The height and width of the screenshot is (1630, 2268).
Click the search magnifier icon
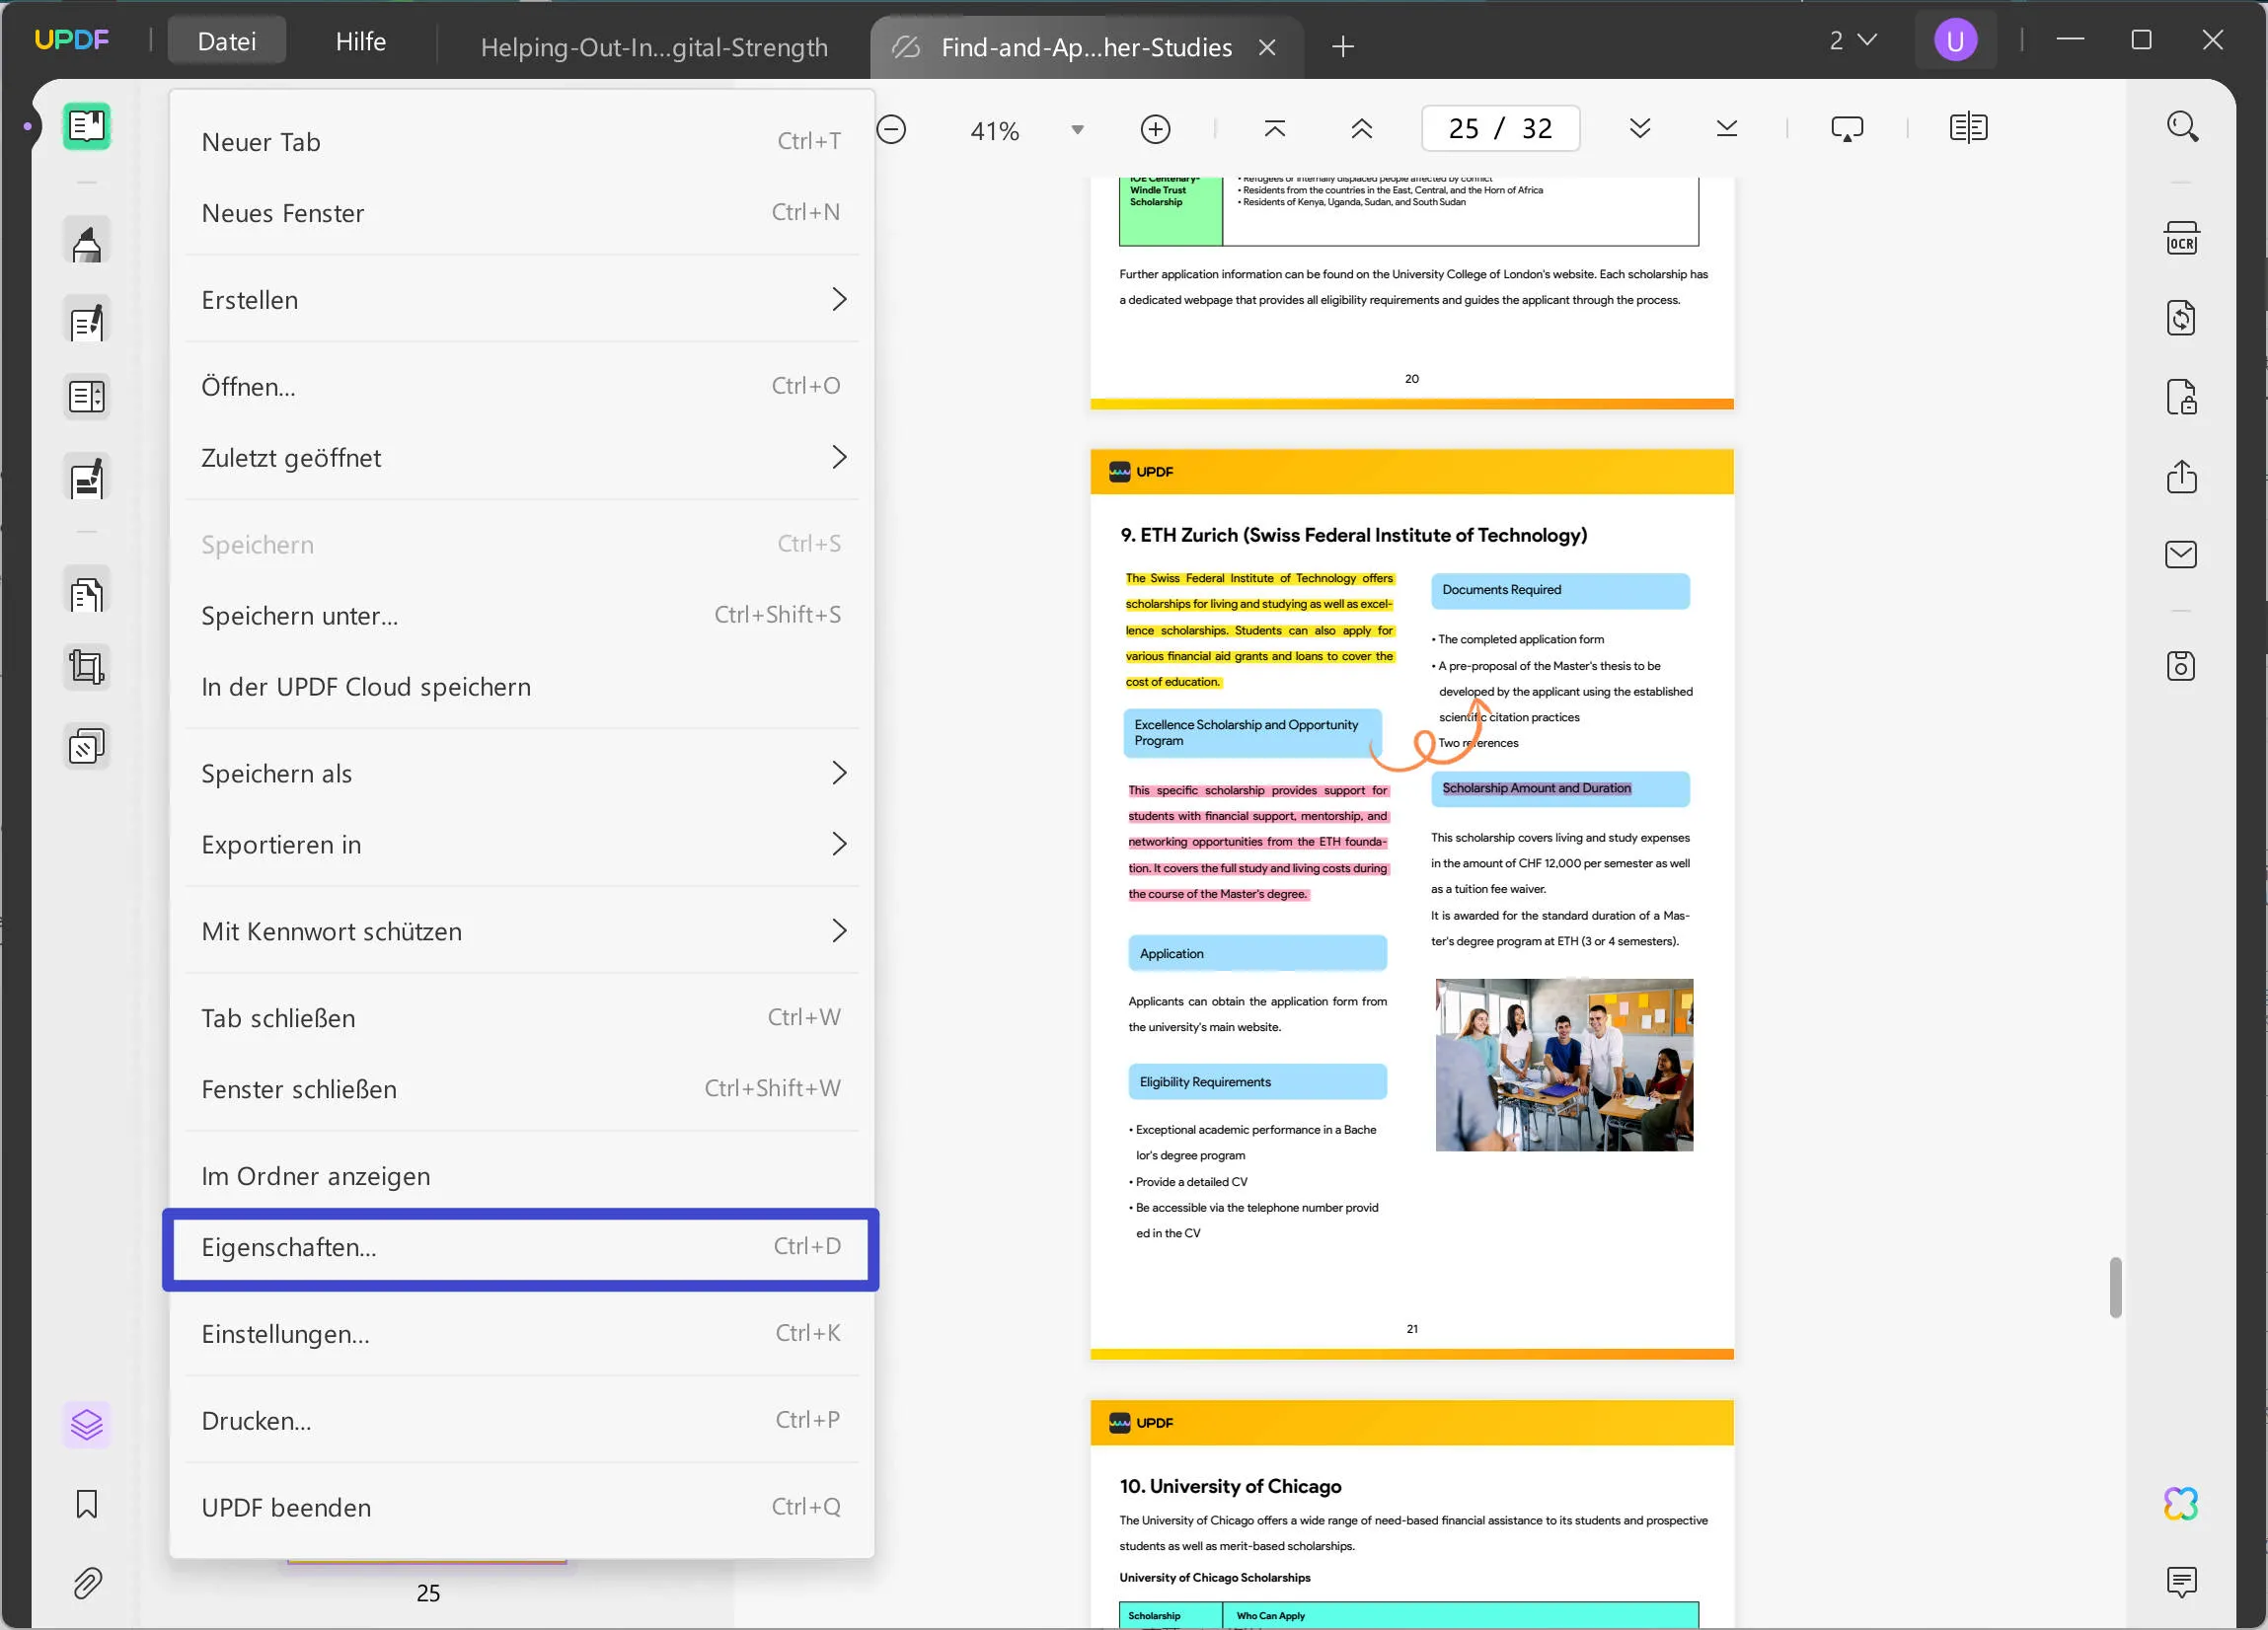click(x=2181, y=127)
